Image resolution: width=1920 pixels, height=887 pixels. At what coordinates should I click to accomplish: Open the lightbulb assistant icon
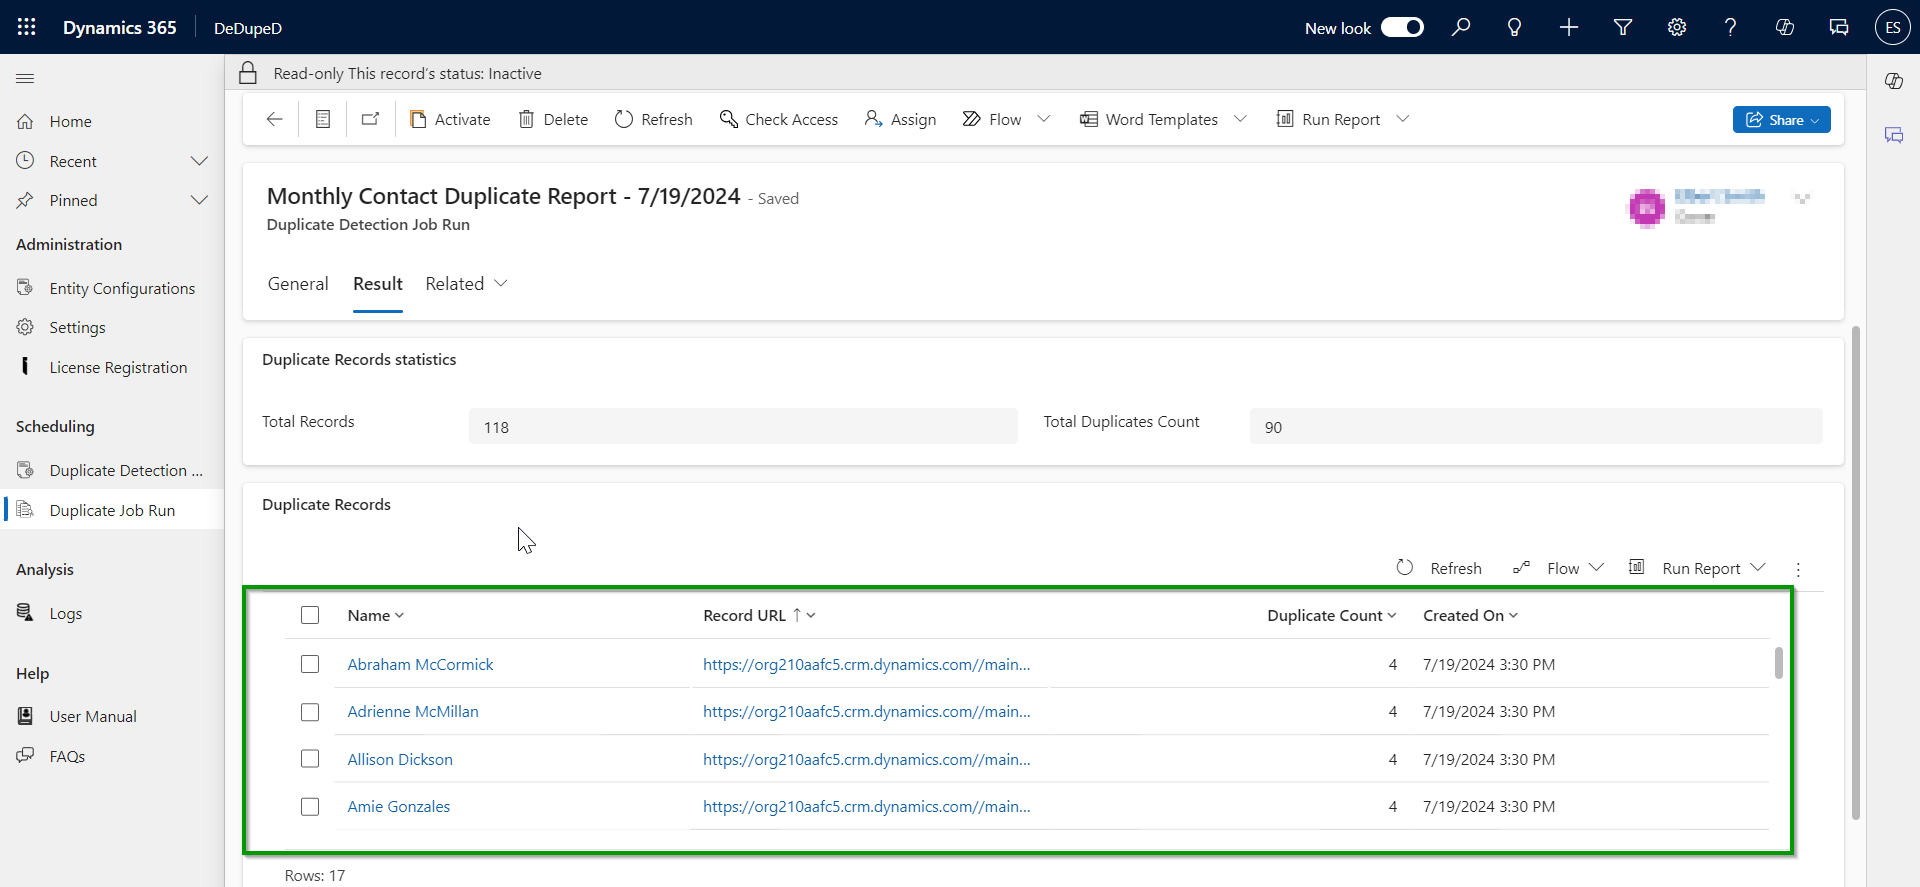point(1514,27)
